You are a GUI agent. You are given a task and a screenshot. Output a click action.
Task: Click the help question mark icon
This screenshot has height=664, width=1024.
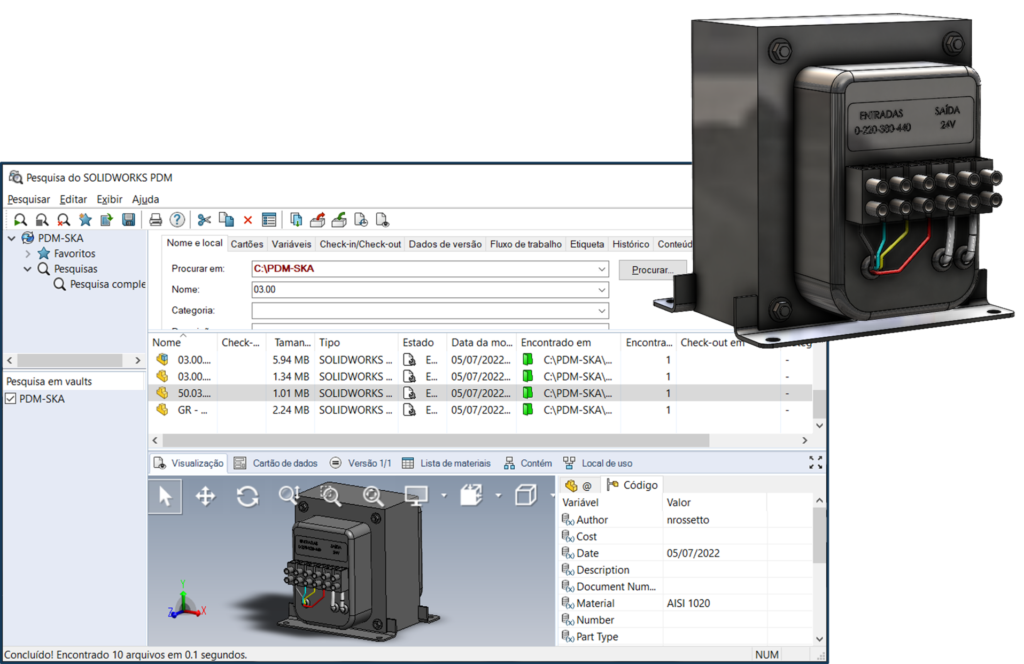coord(177,219)
